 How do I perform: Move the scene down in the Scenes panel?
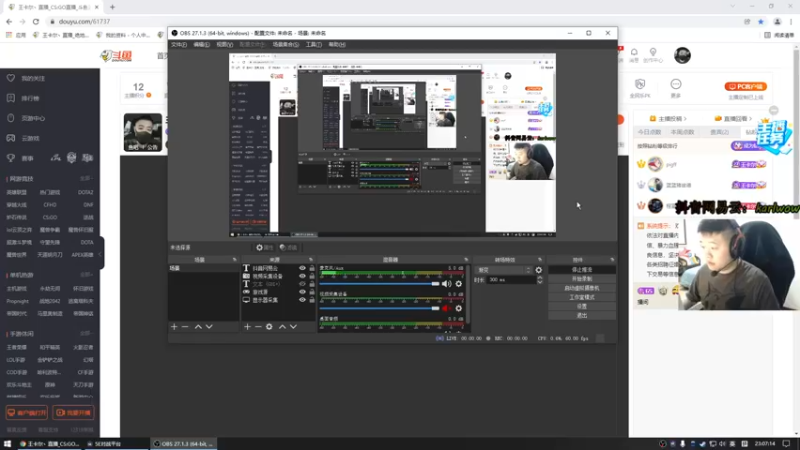click(209, 327)
